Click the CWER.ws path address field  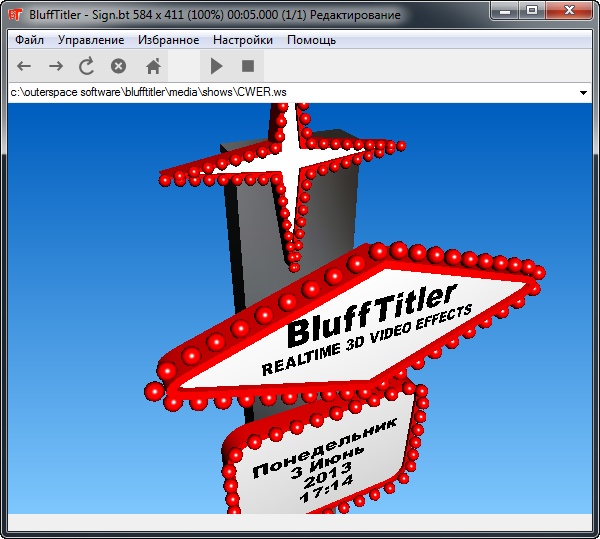(x=290, y=93)
